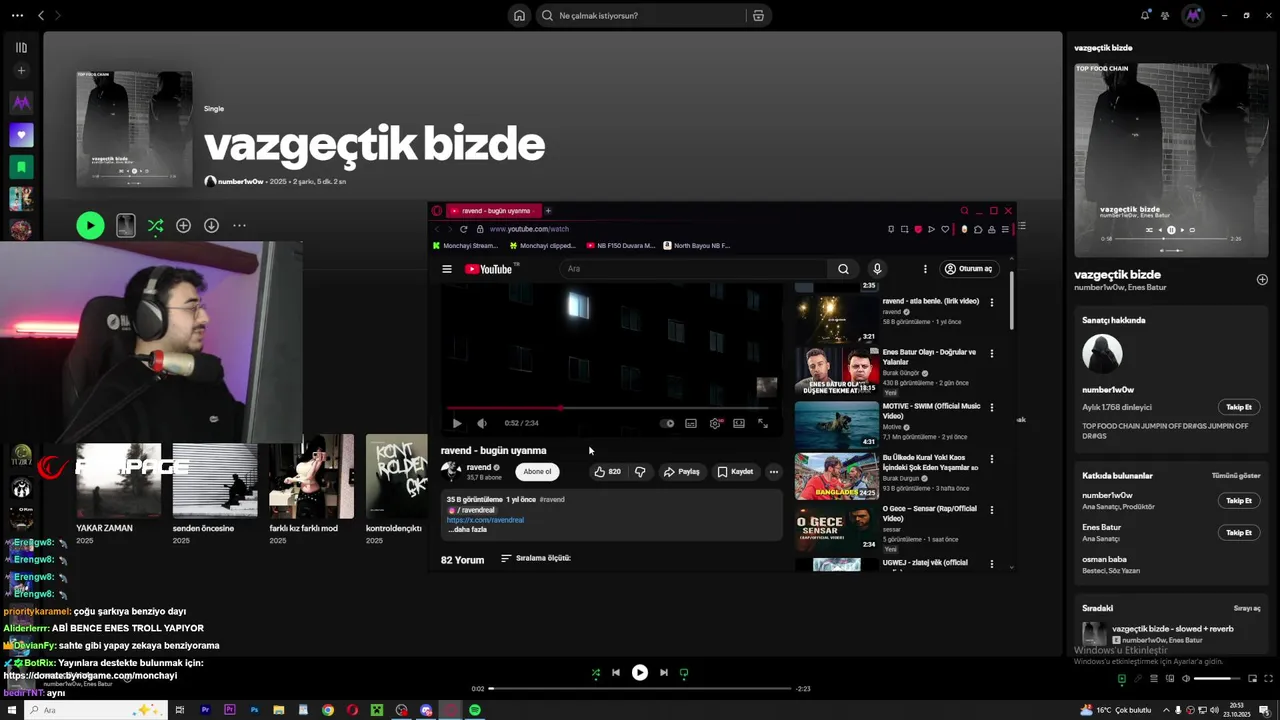Open Spotify queue icon in bottom bar
This screenshot has width=1280, height=720.
click(1154, 679)
